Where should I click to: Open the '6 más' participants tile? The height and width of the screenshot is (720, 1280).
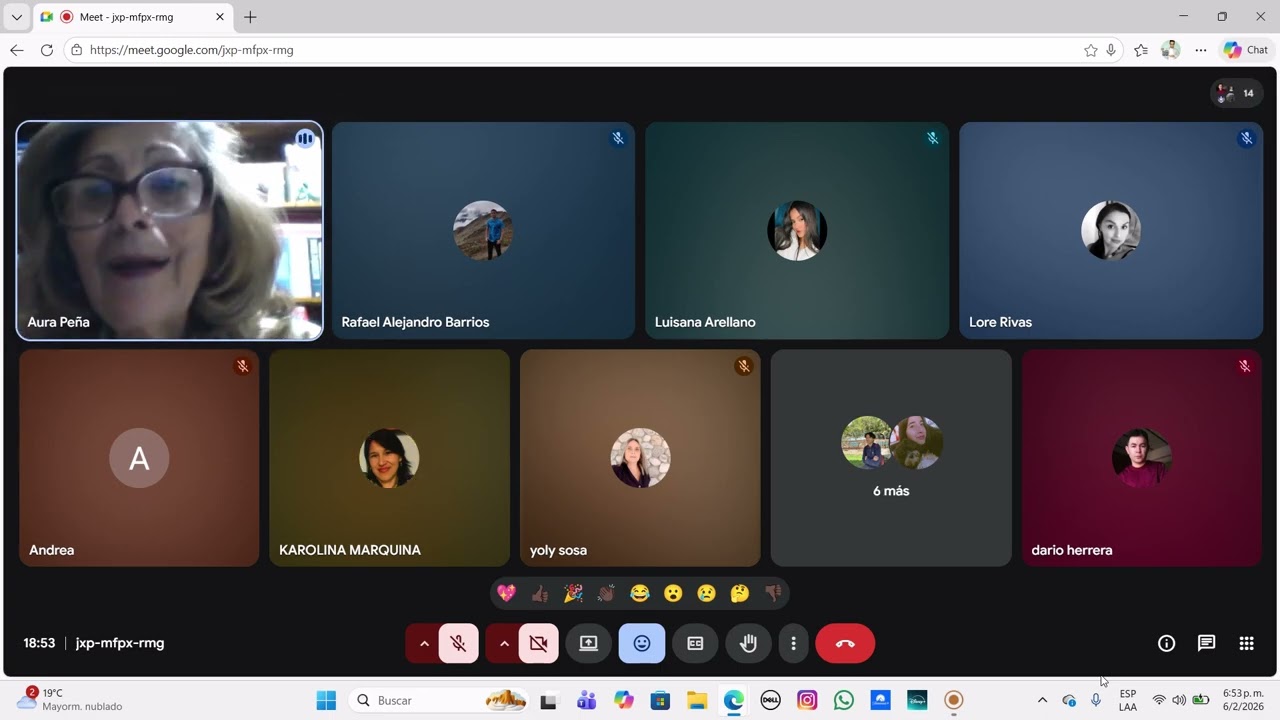(891, 458)
